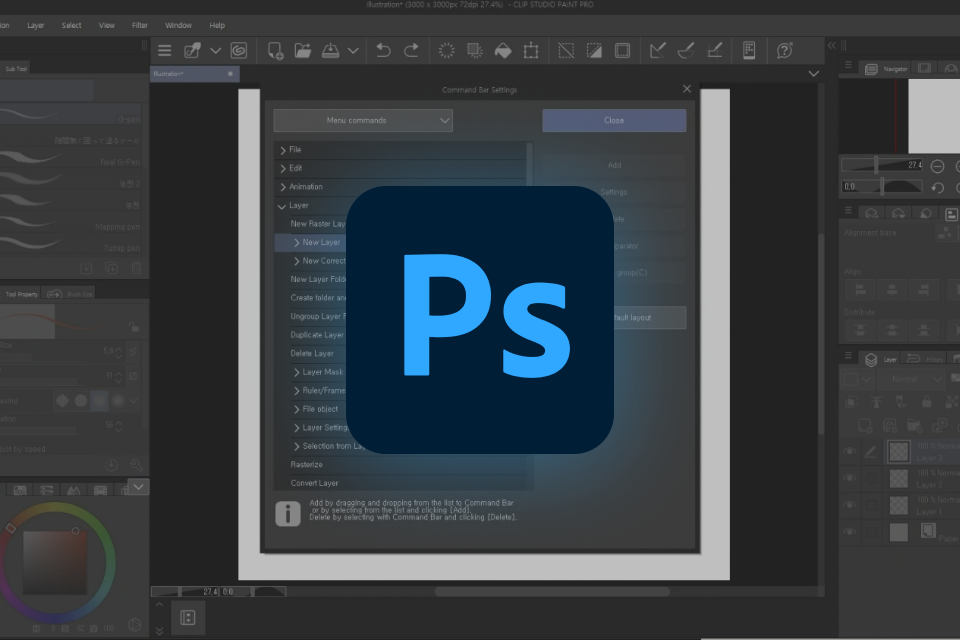Viewport: 960px width, 640px height.
Task: Expand the File category in command list
Action: [x=283, y=150]
